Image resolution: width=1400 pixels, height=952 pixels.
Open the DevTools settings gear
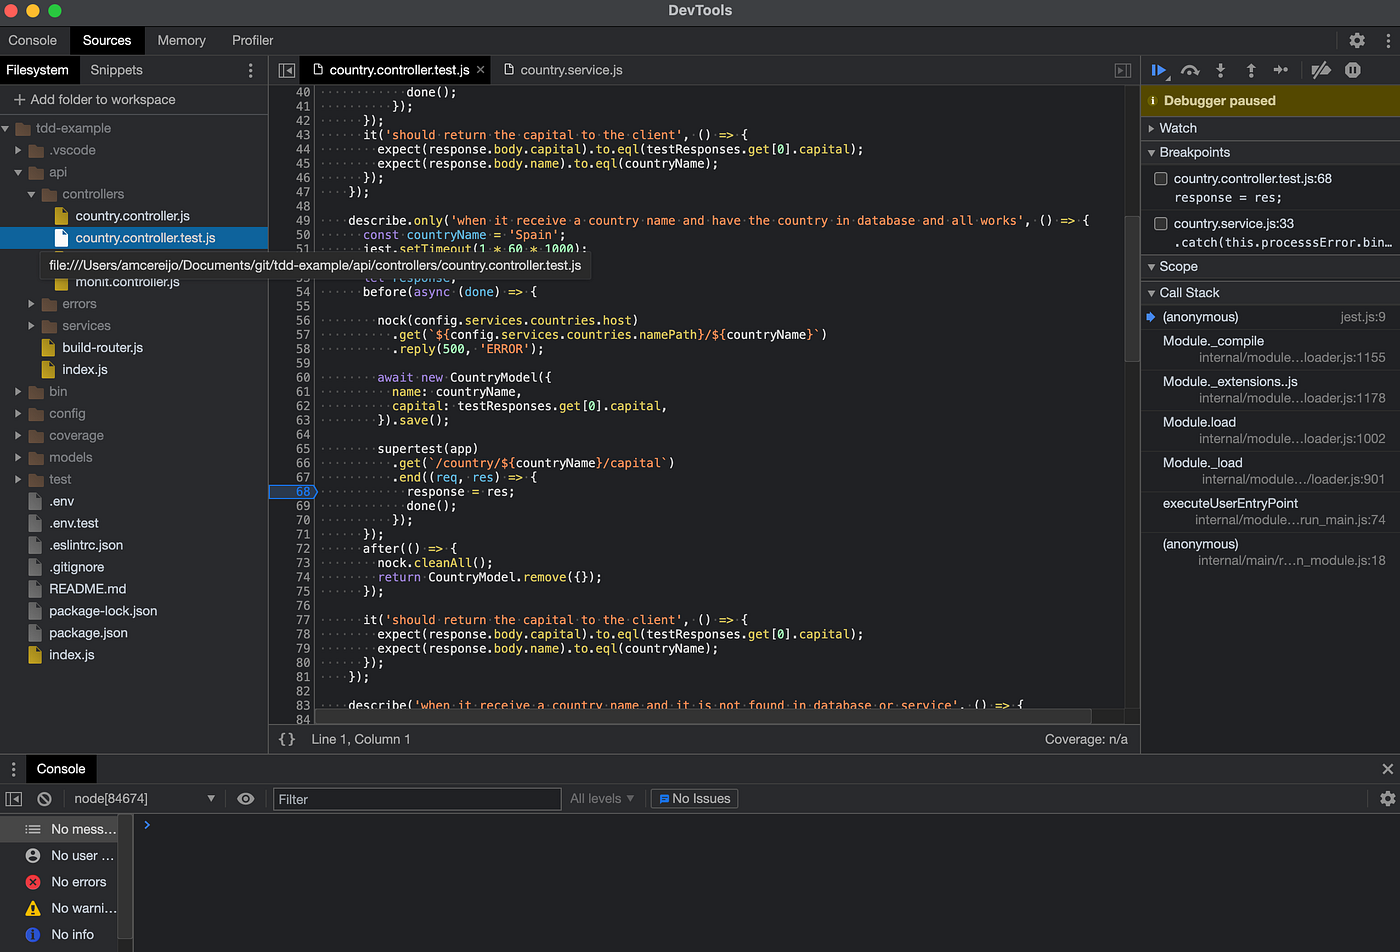coord(1356,40)
